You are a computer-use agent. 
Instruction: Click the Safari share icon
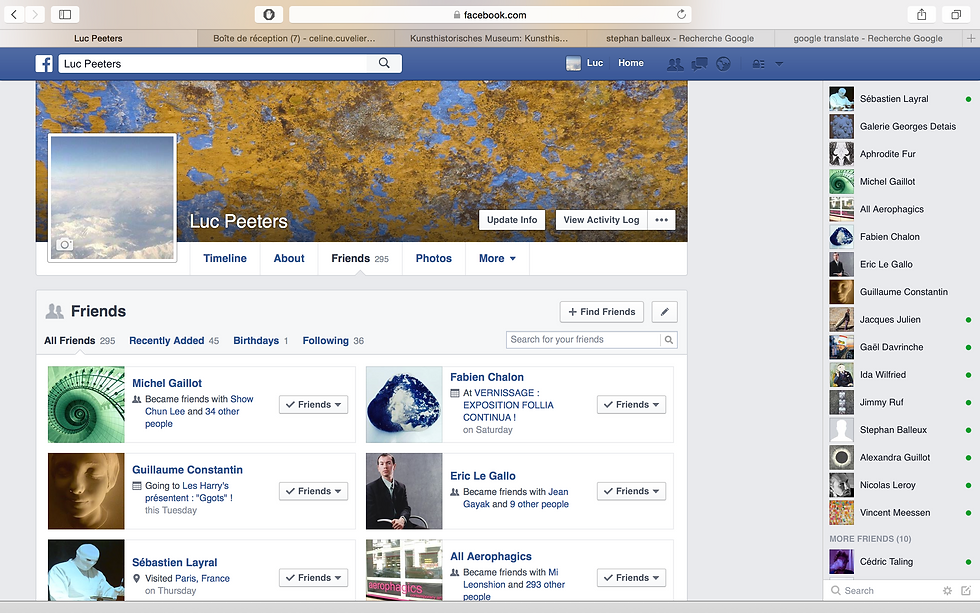click(922, 14)
